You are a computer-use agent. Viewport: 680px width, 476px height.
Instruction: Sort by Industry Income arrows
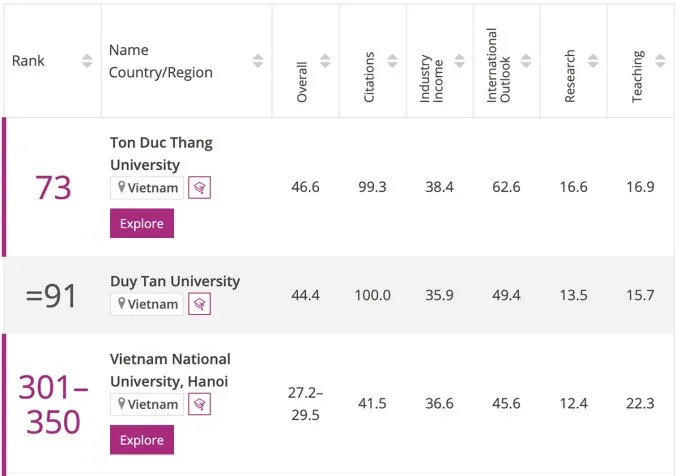(x=460, y=61)
